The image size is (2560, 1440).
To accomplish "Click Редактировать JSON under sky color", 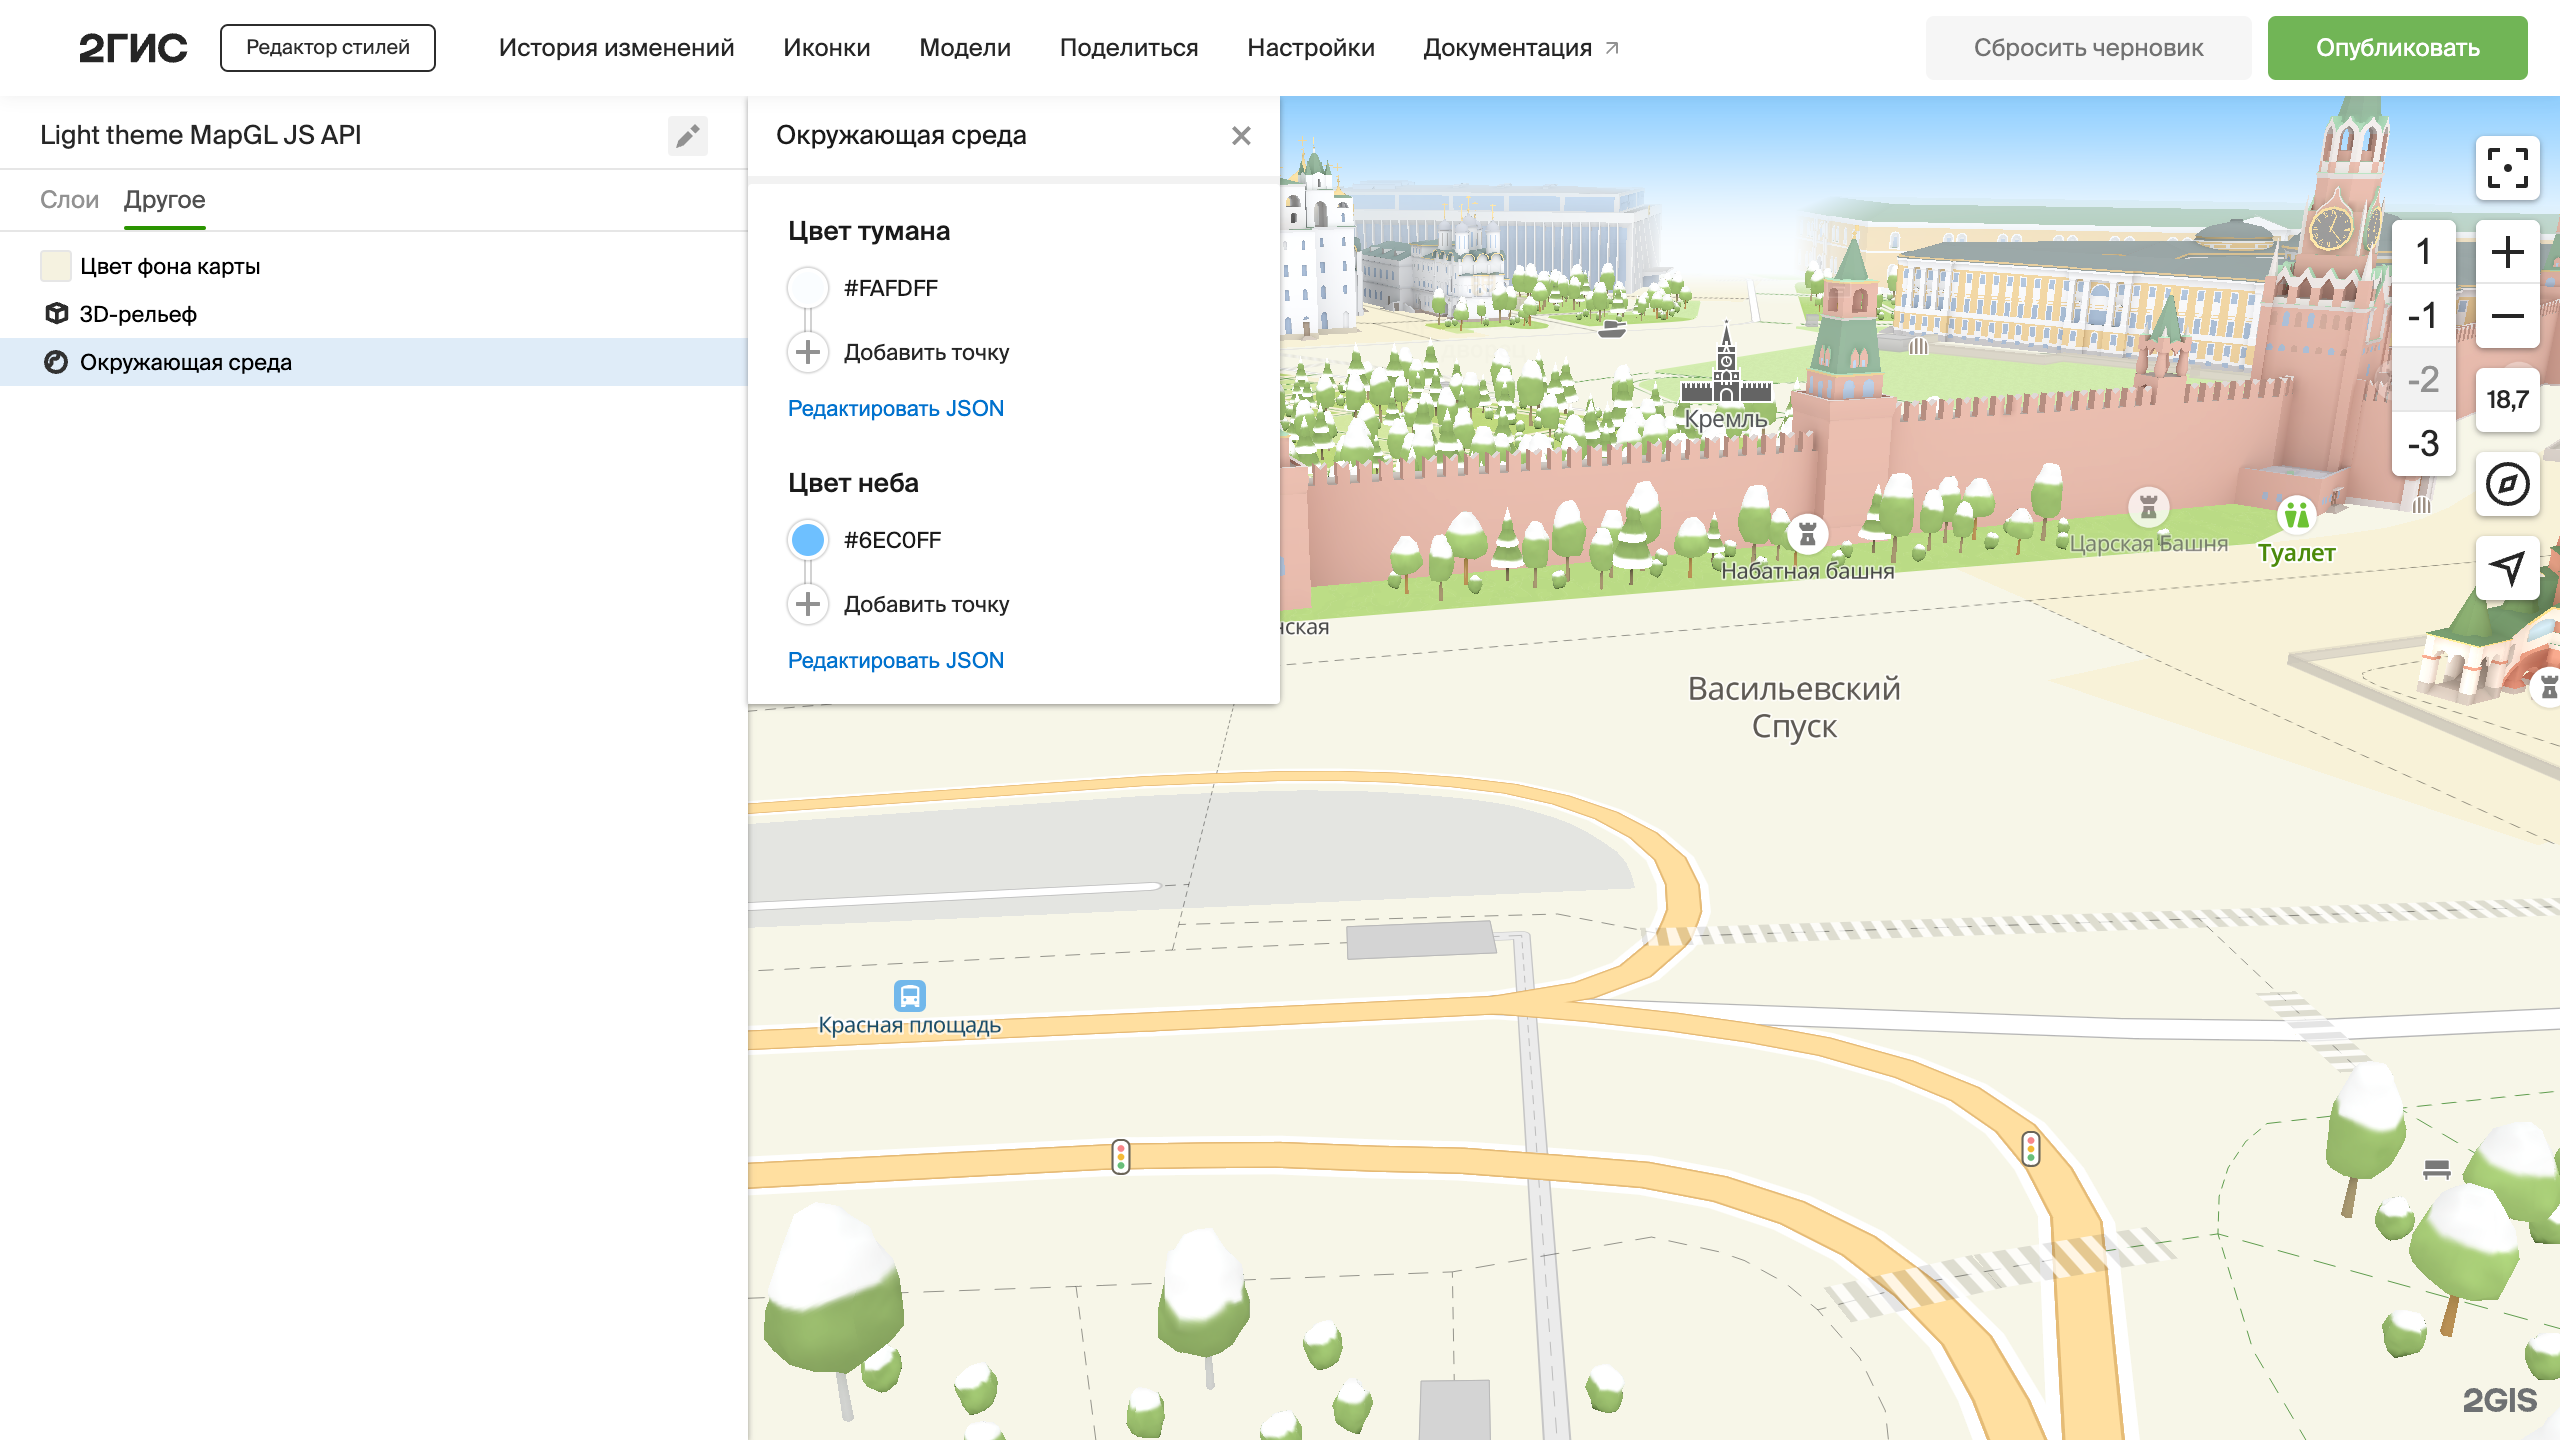I will (x=895, y=660).
